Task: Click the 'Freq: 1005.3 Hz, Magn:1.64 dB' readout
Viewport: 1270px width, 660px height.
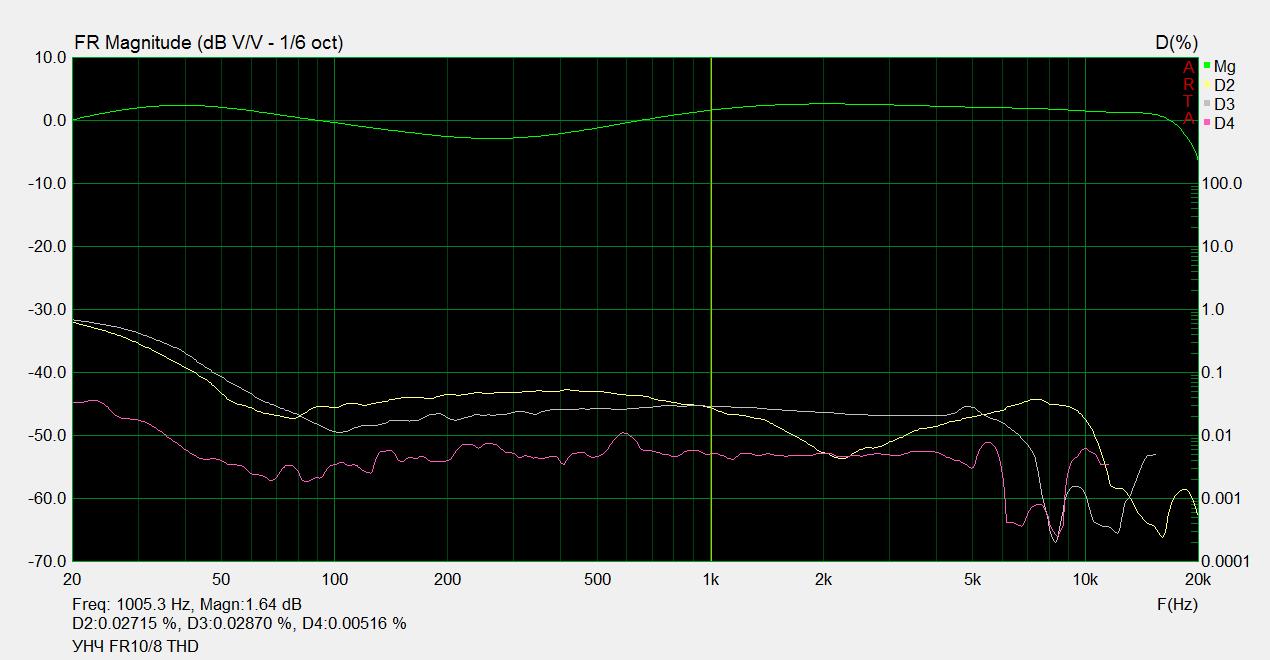Action: click(187, 605)
